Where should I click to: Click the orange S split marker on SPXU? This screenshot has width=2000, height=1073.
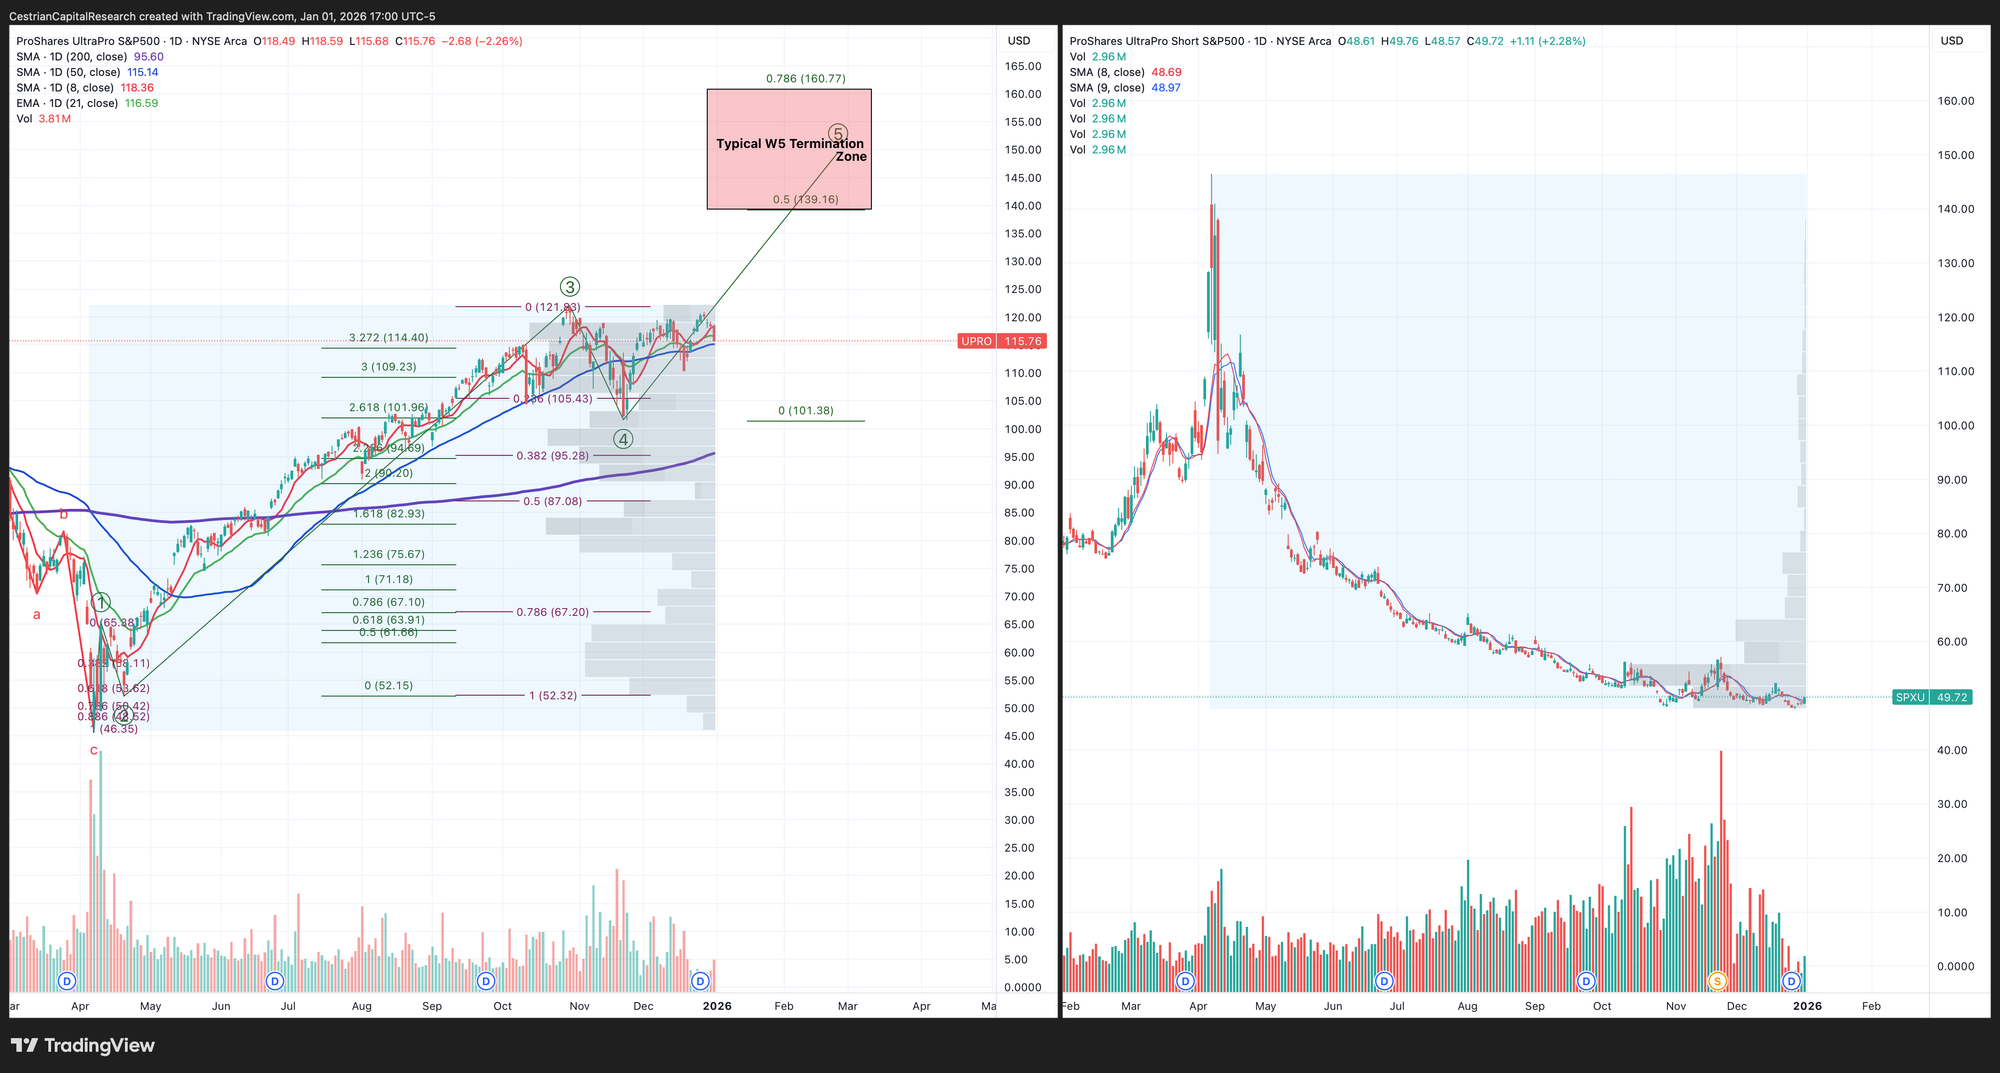click(x=1717, y=980)
